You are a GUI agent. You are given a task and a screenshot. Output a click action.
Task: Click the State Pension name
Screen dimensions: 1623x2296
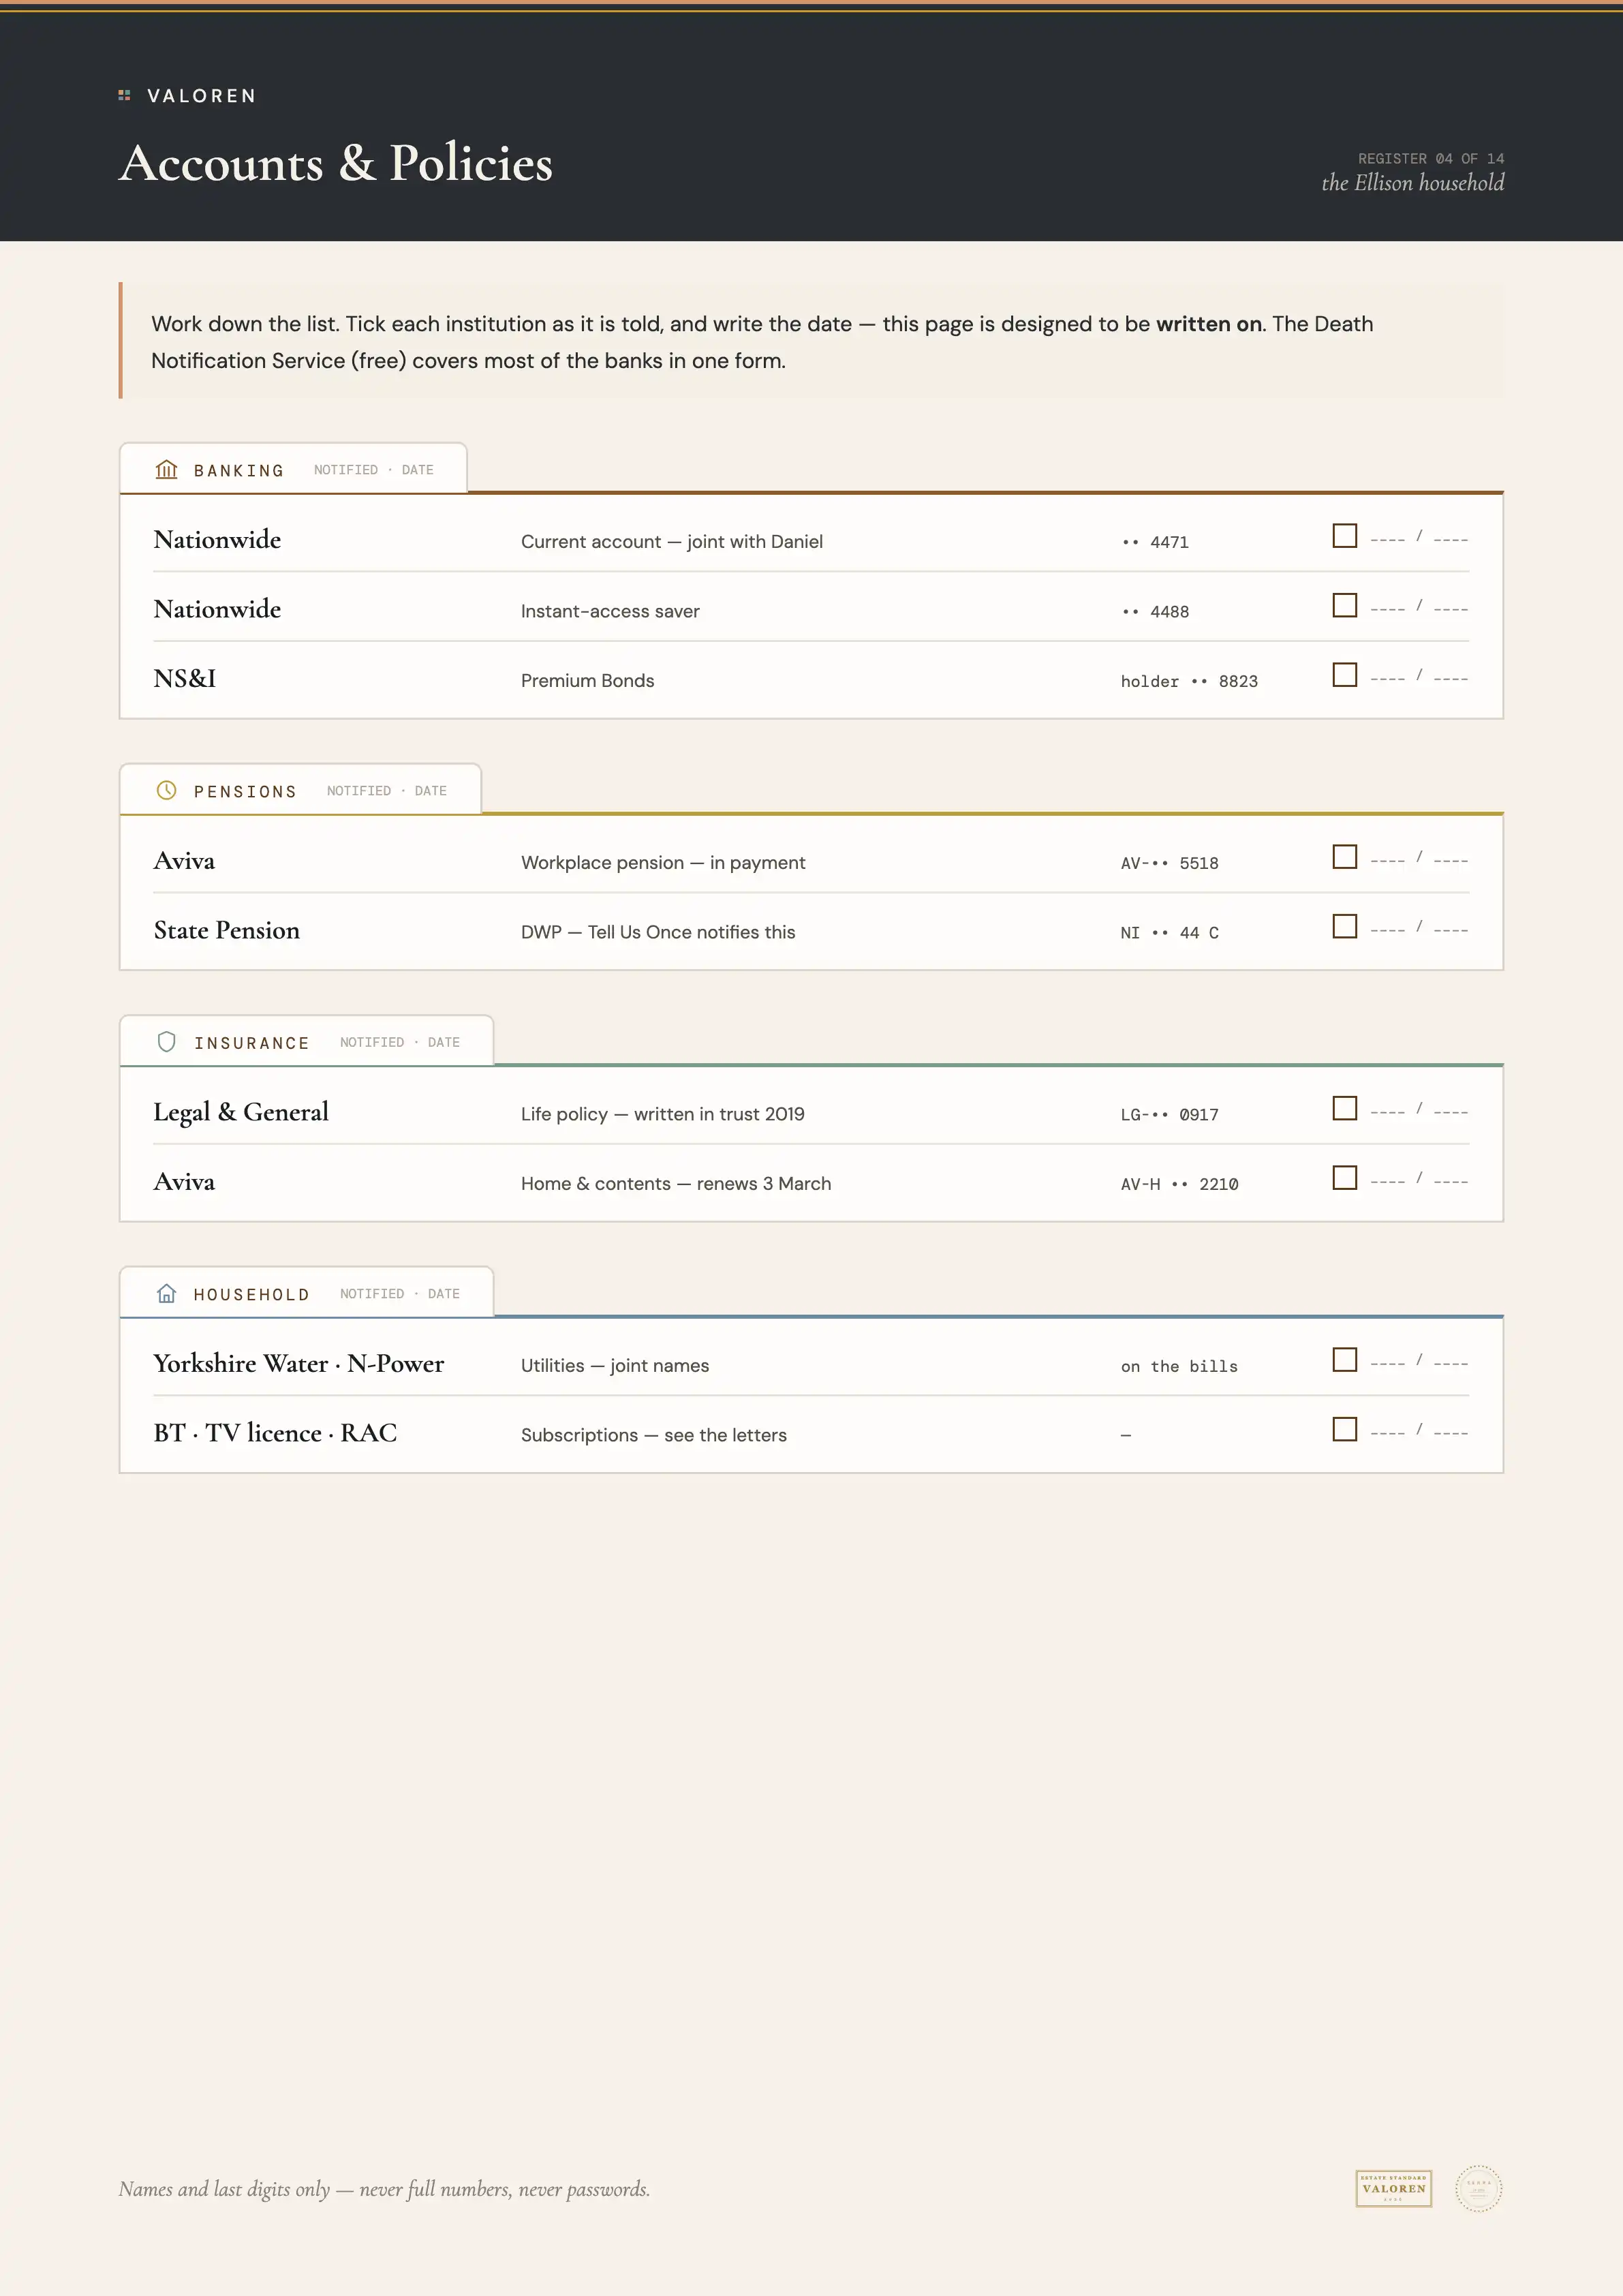pos(226,930)
